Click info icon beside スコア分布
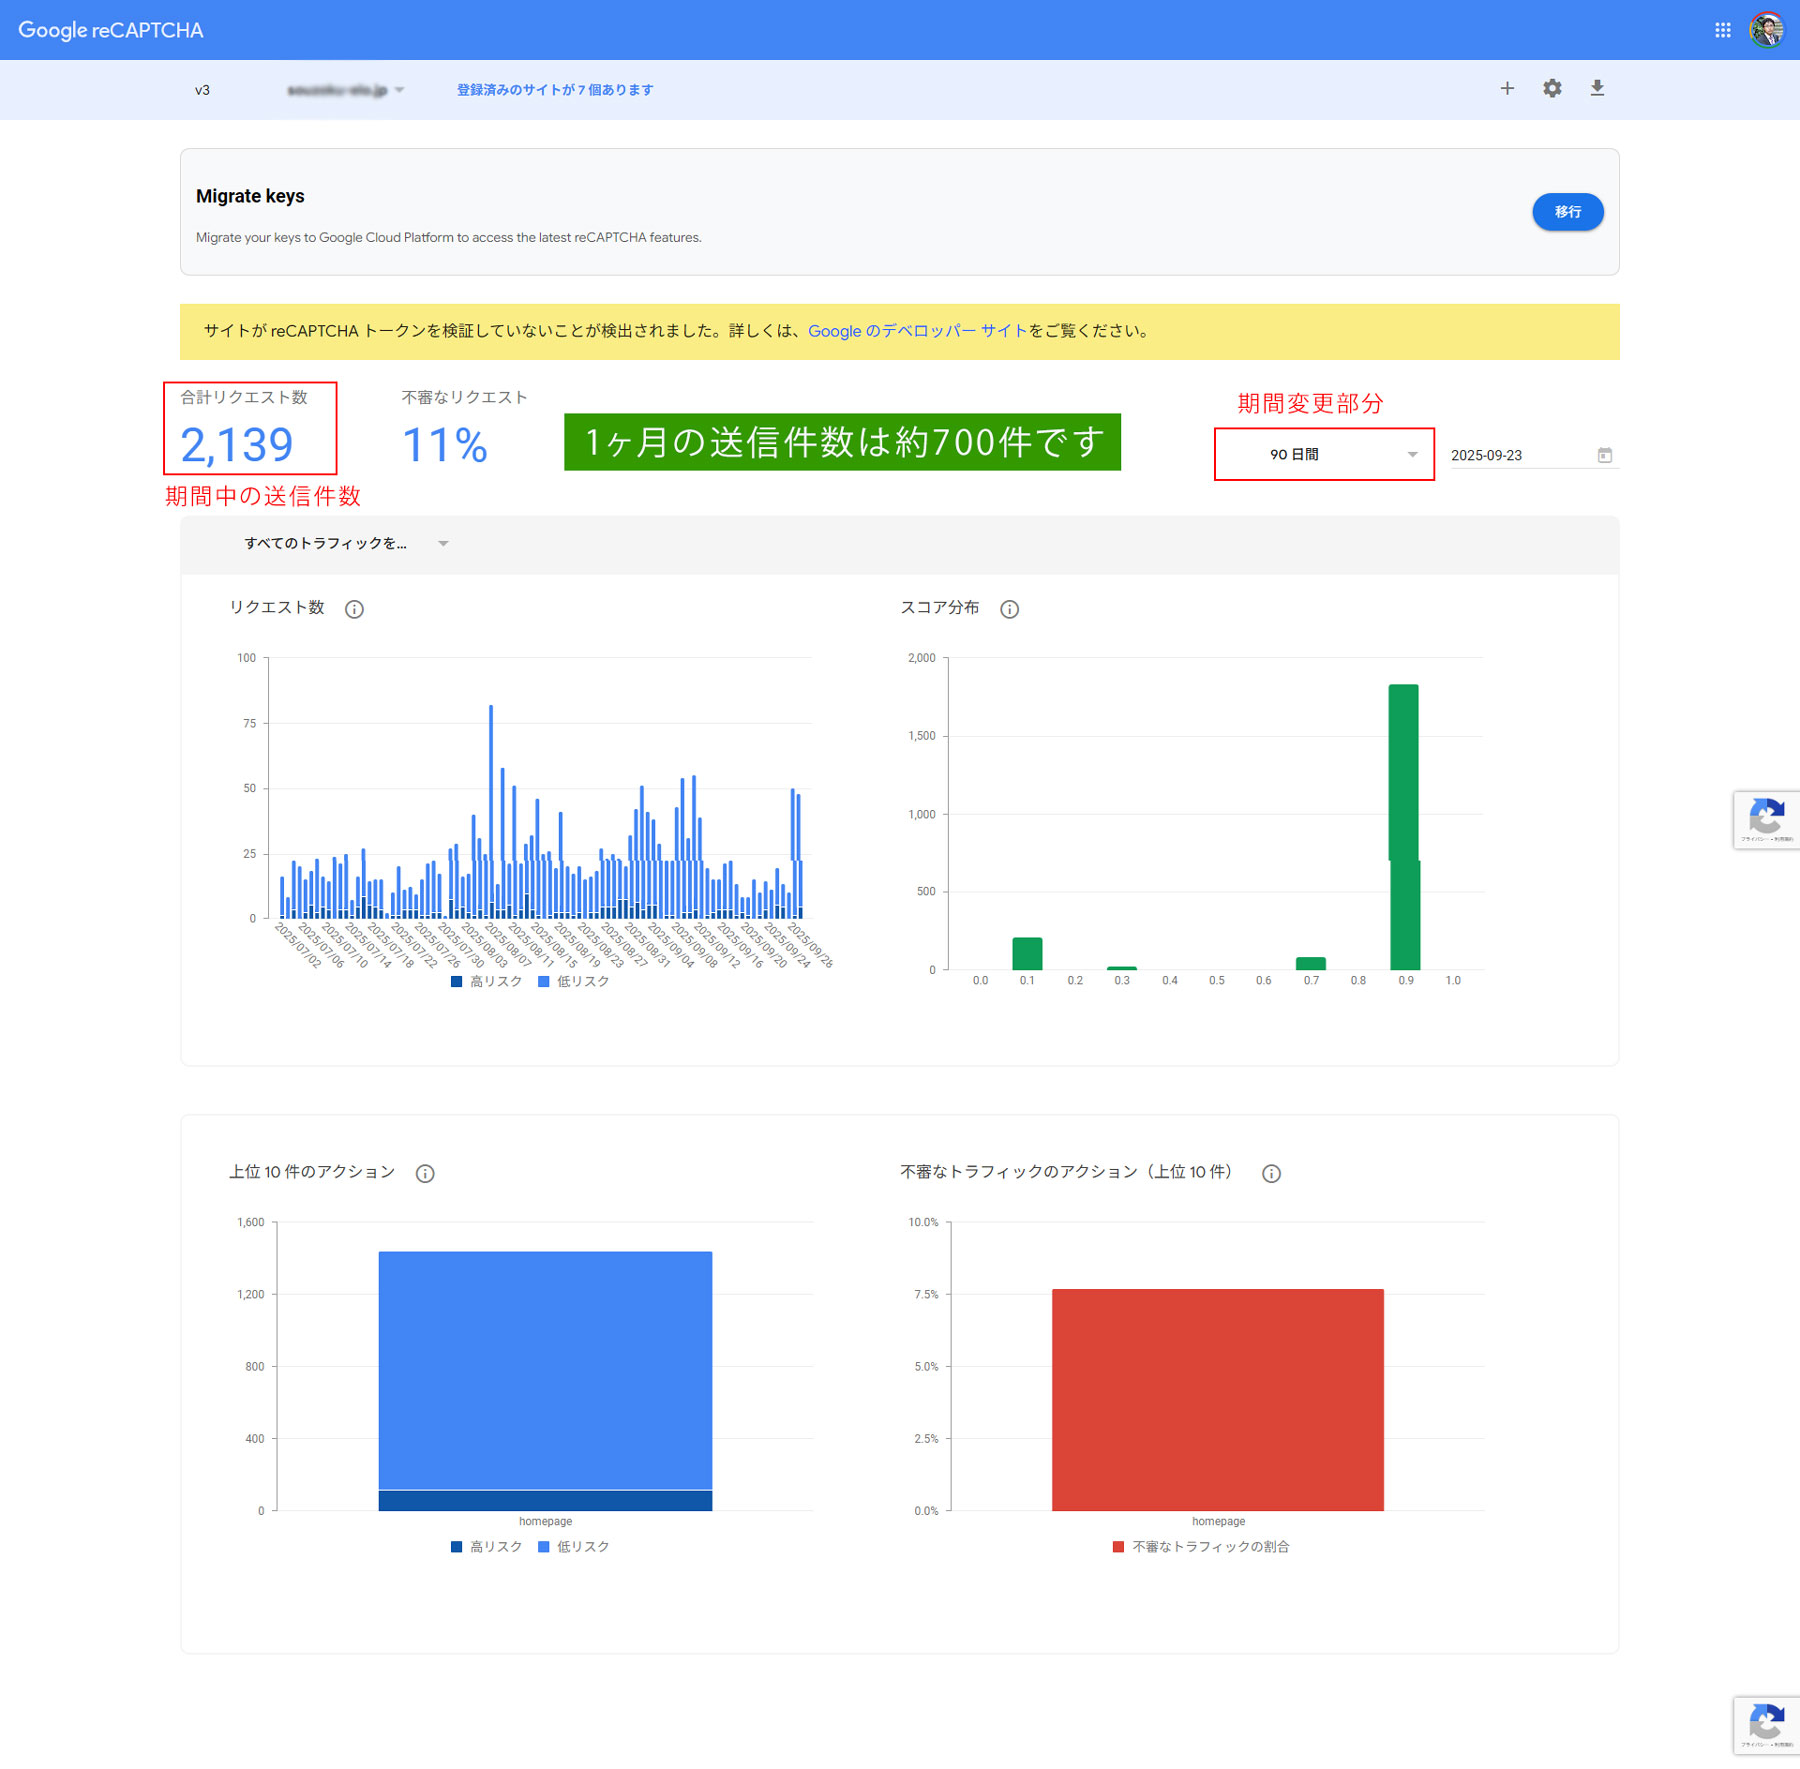 tap(1010, 609)
